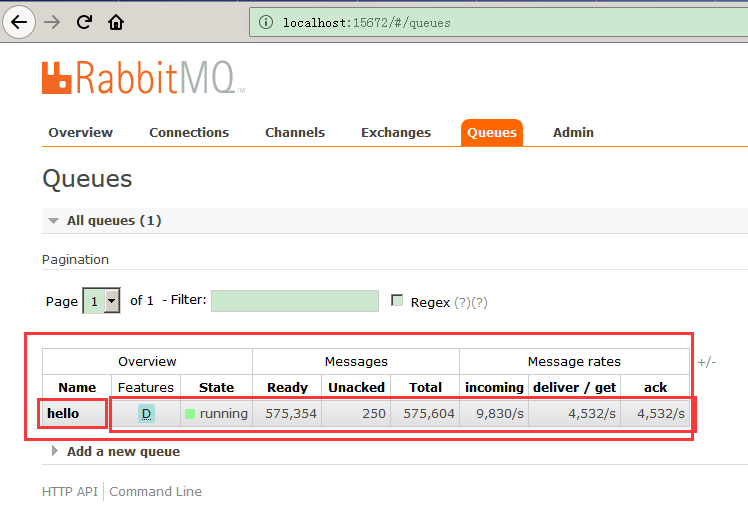This screenshot has width=748, height=513.
Task: Show site info icon in address bar
Action: pyautogui.click(x=266, y=22)
